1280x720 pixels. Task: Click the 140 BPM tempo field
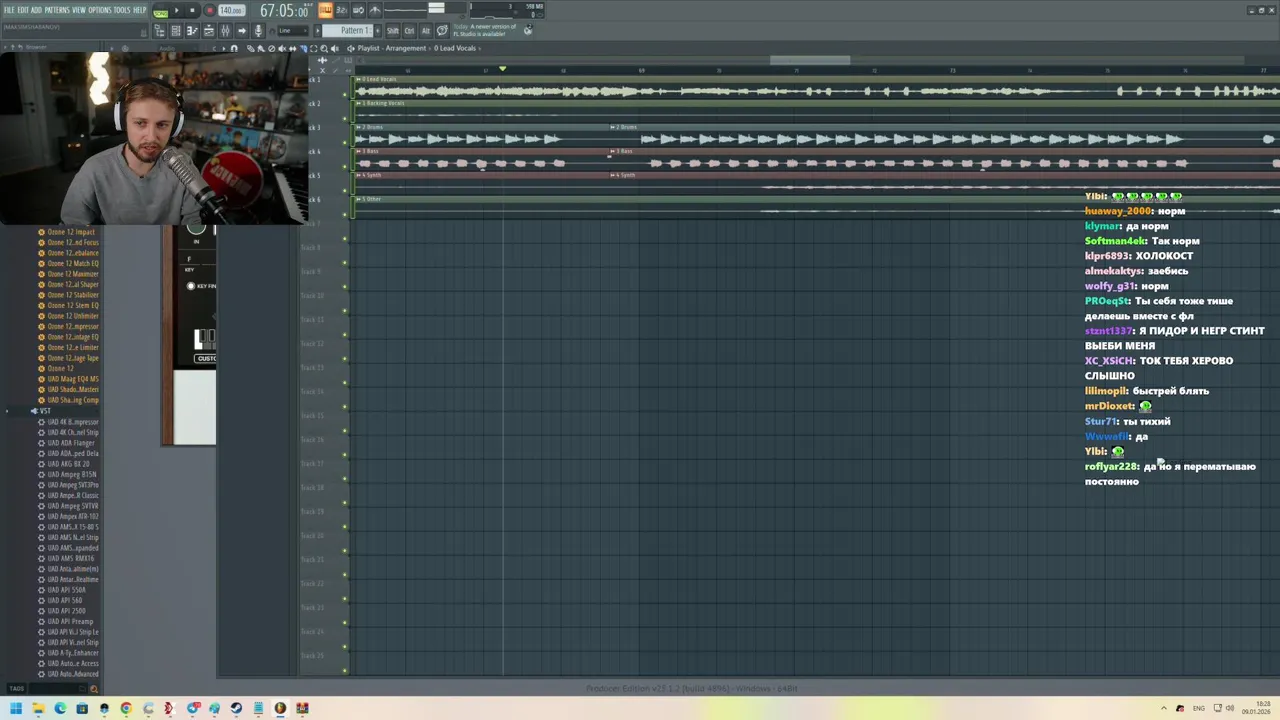231,10
